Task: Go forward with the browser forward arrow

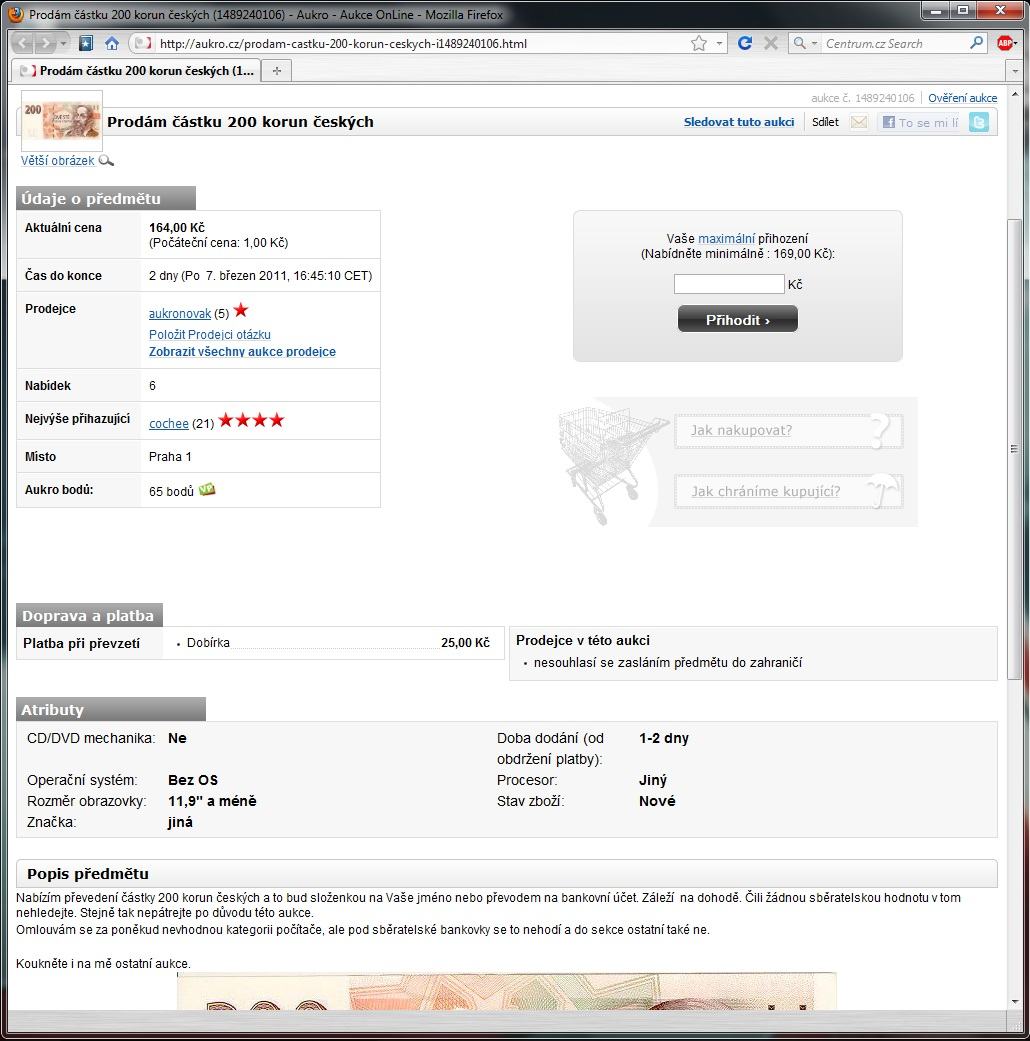Action: click(44, 44)
